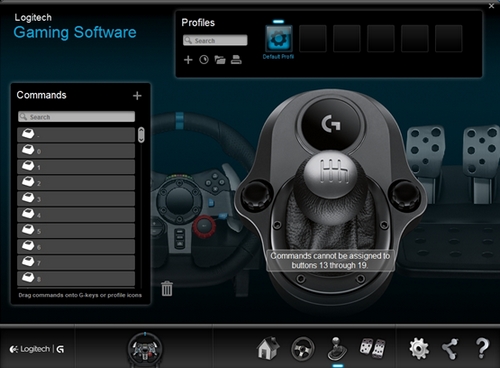Open the Home page icon
The width and height of the screenshot is (500, 368).
tap(268, 349)
